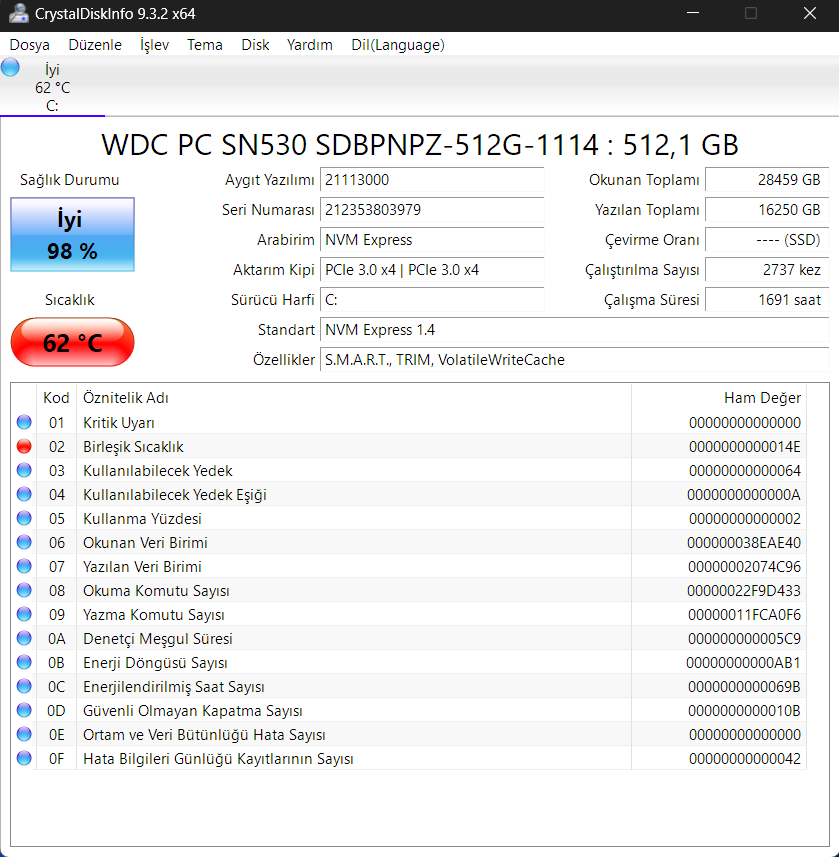839x857 pixels.
Task: Click the Yazılan Toplamı value 16250 GB
Action: [767, 210]
